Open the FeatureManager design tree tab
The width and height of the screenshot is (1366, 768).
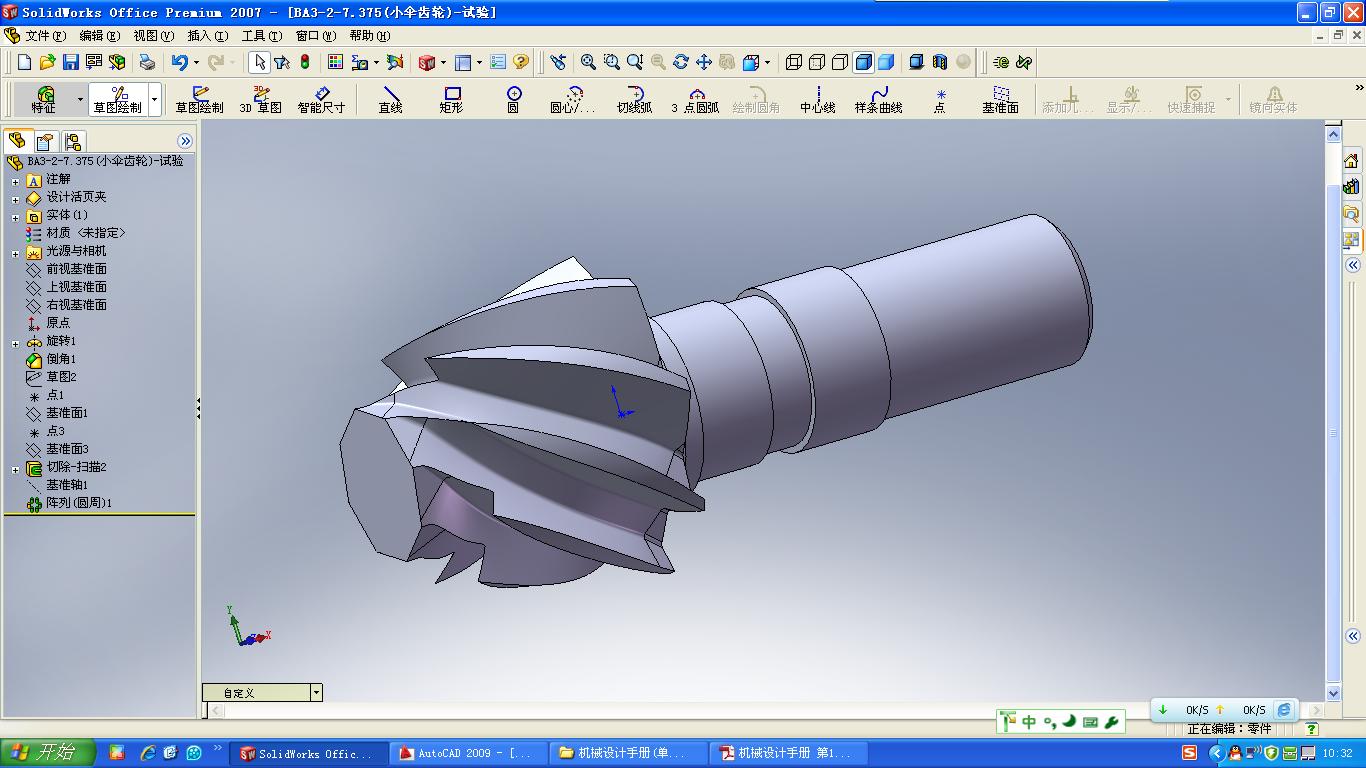[17, 141]
